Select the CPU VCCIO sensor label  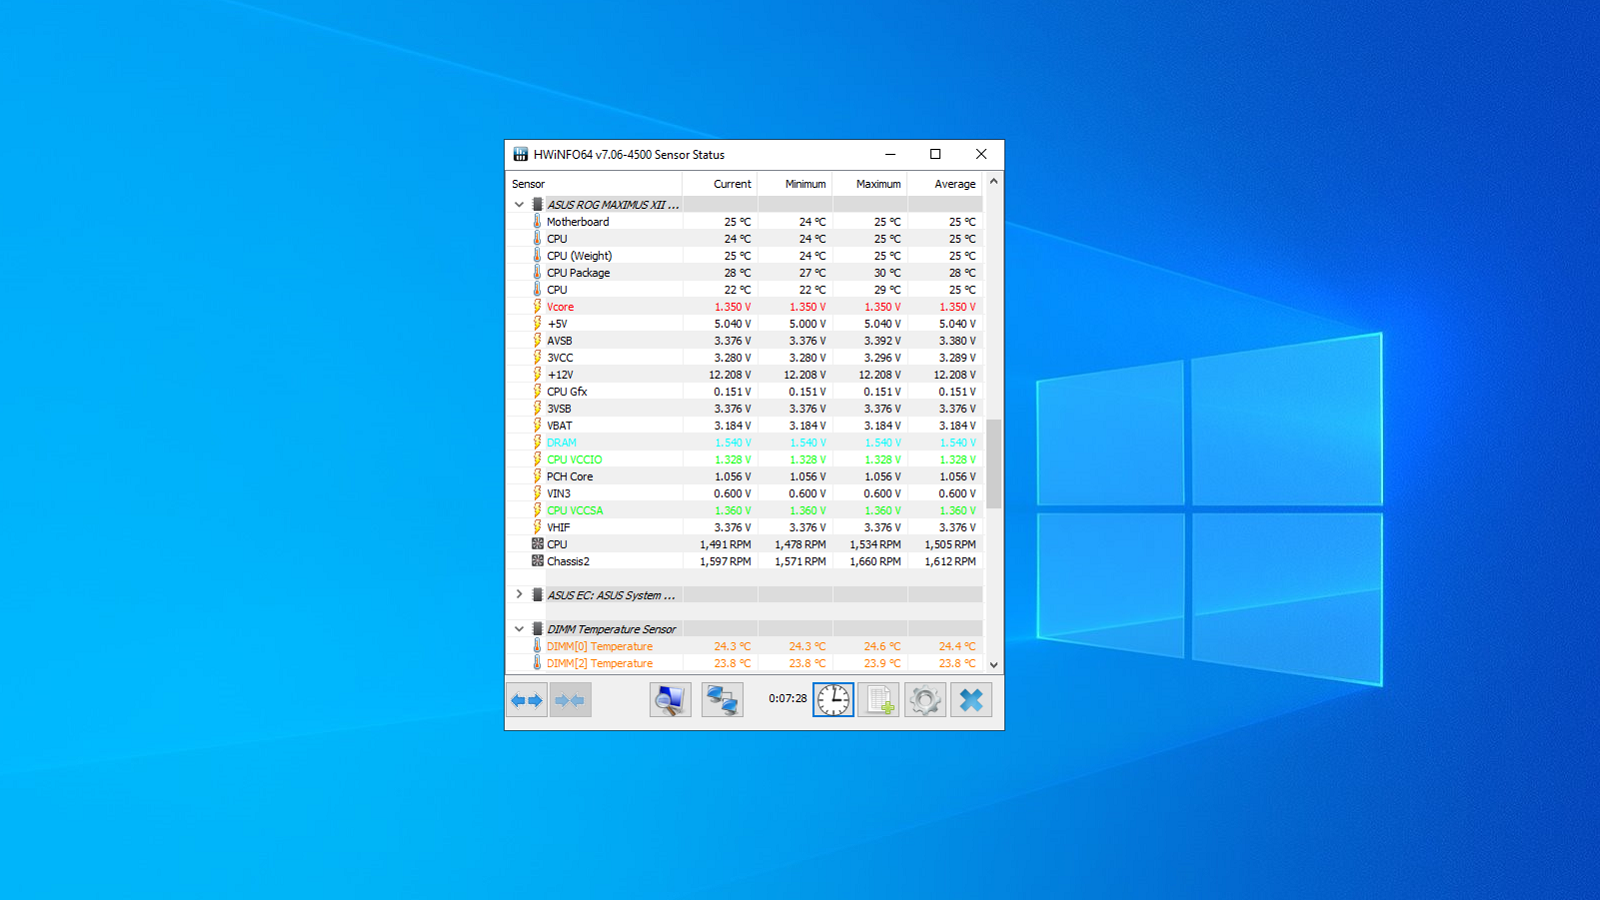[x=574, y=460]
